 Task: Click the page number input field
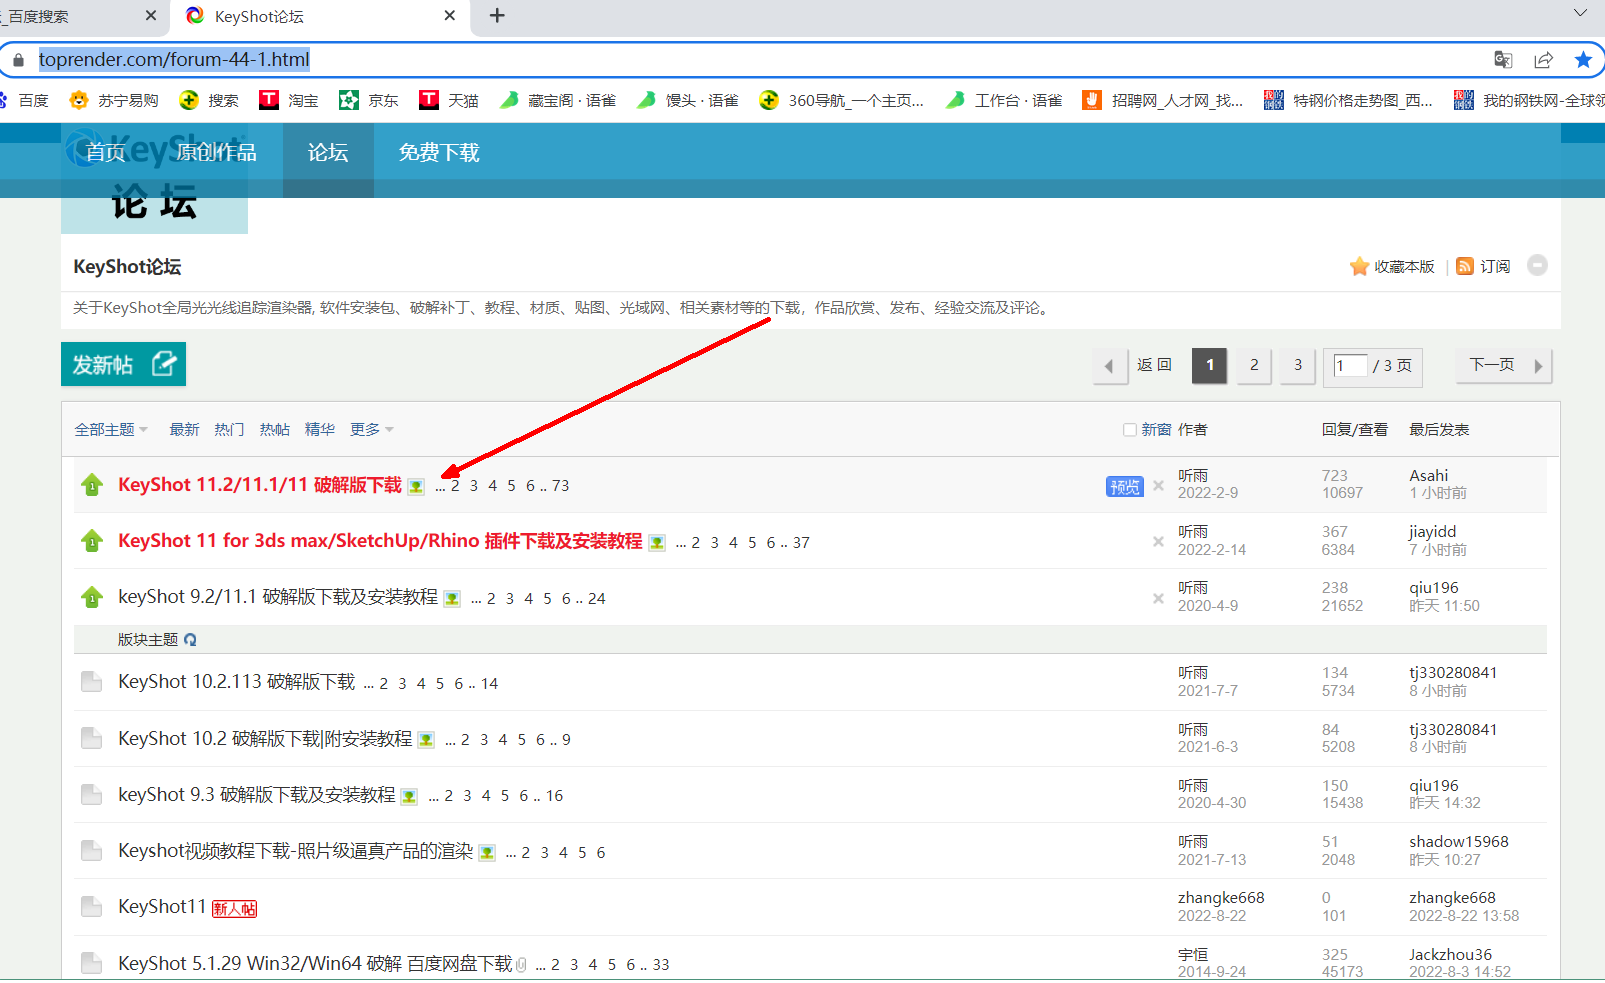point(1350,366)
